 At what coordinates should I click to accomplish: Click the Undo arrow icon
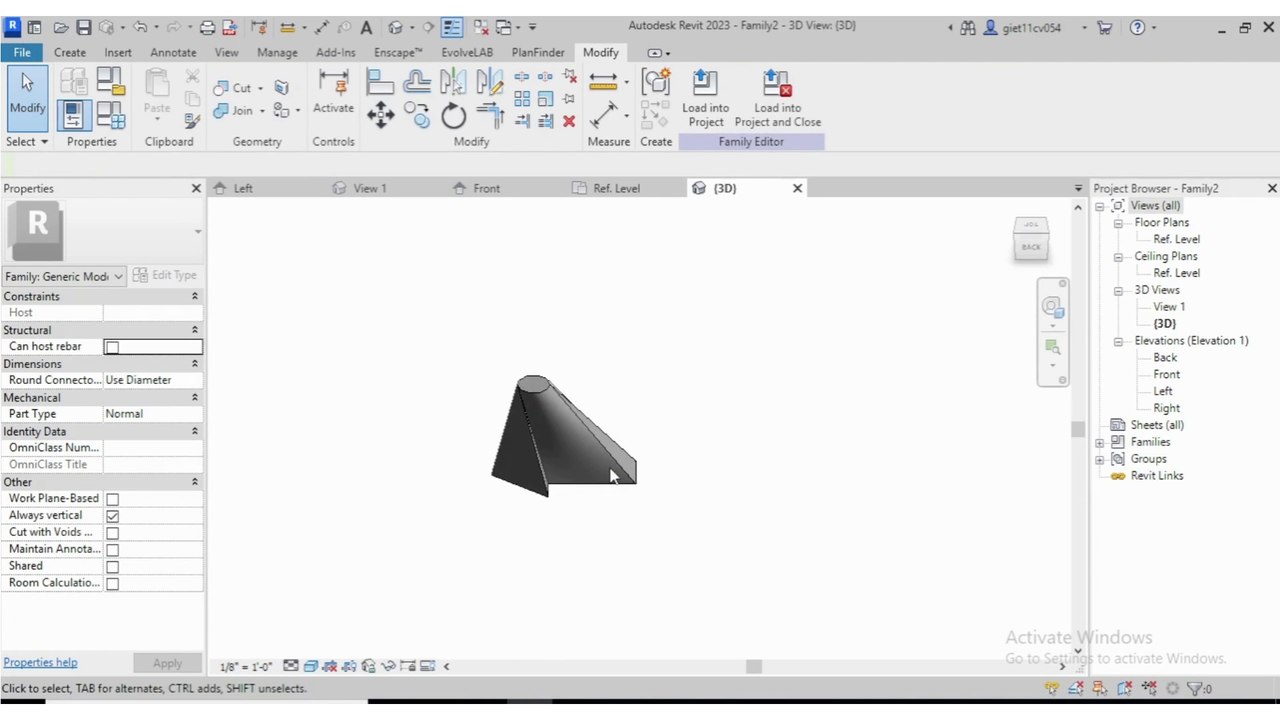[139, 28]
